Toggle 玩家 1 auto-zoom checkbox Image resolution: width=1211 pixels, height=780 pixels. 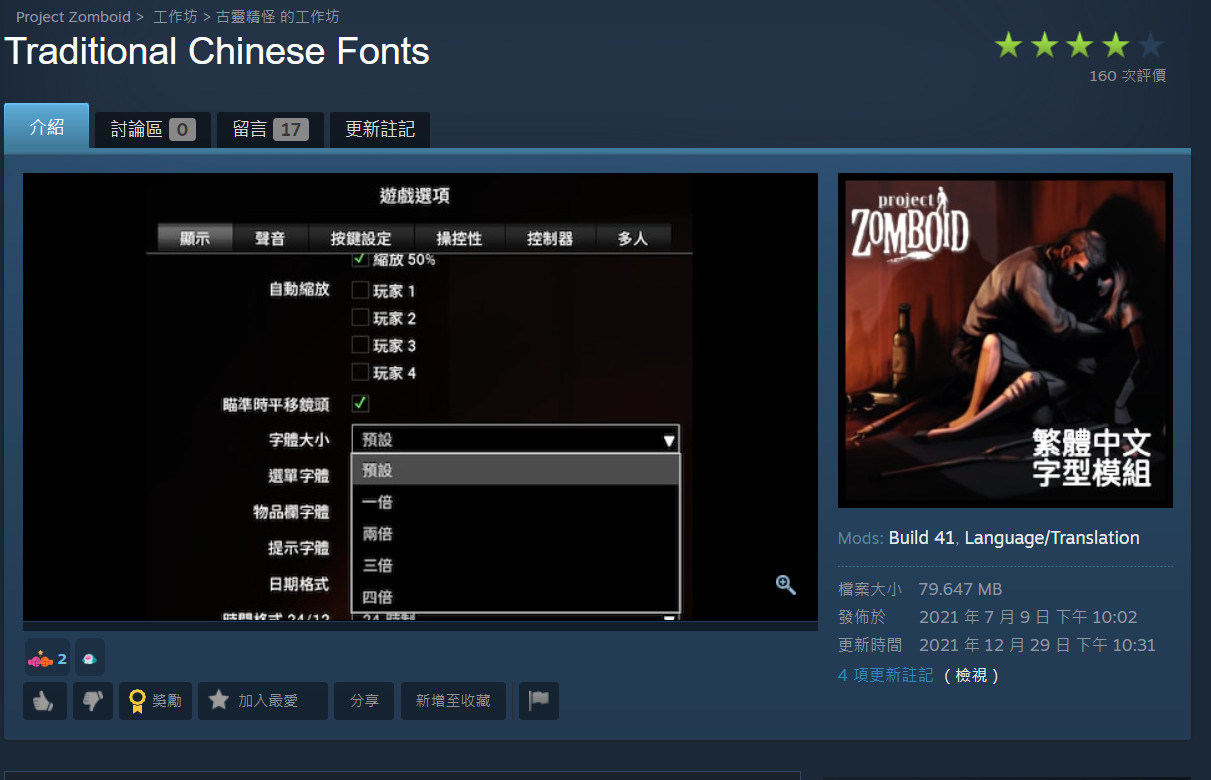pos(361,291)
